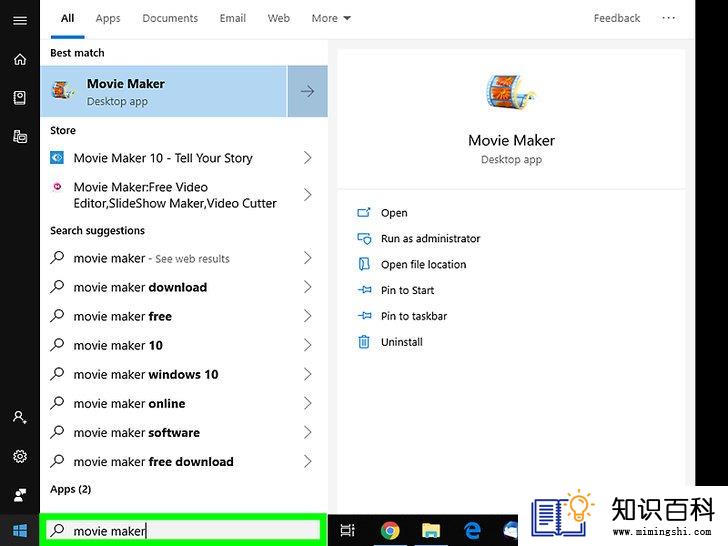Image resolution: width=728 pixels, height=546 pixels.
Task: Select Pin to taskbar
Action: (x=414, y=316)
